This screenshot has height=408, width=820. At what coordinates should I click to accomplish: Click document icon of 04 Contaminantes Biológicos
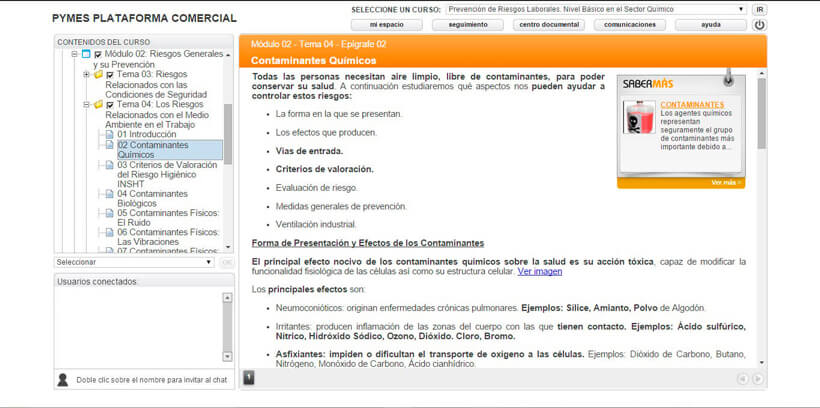(x=109, y=194)
